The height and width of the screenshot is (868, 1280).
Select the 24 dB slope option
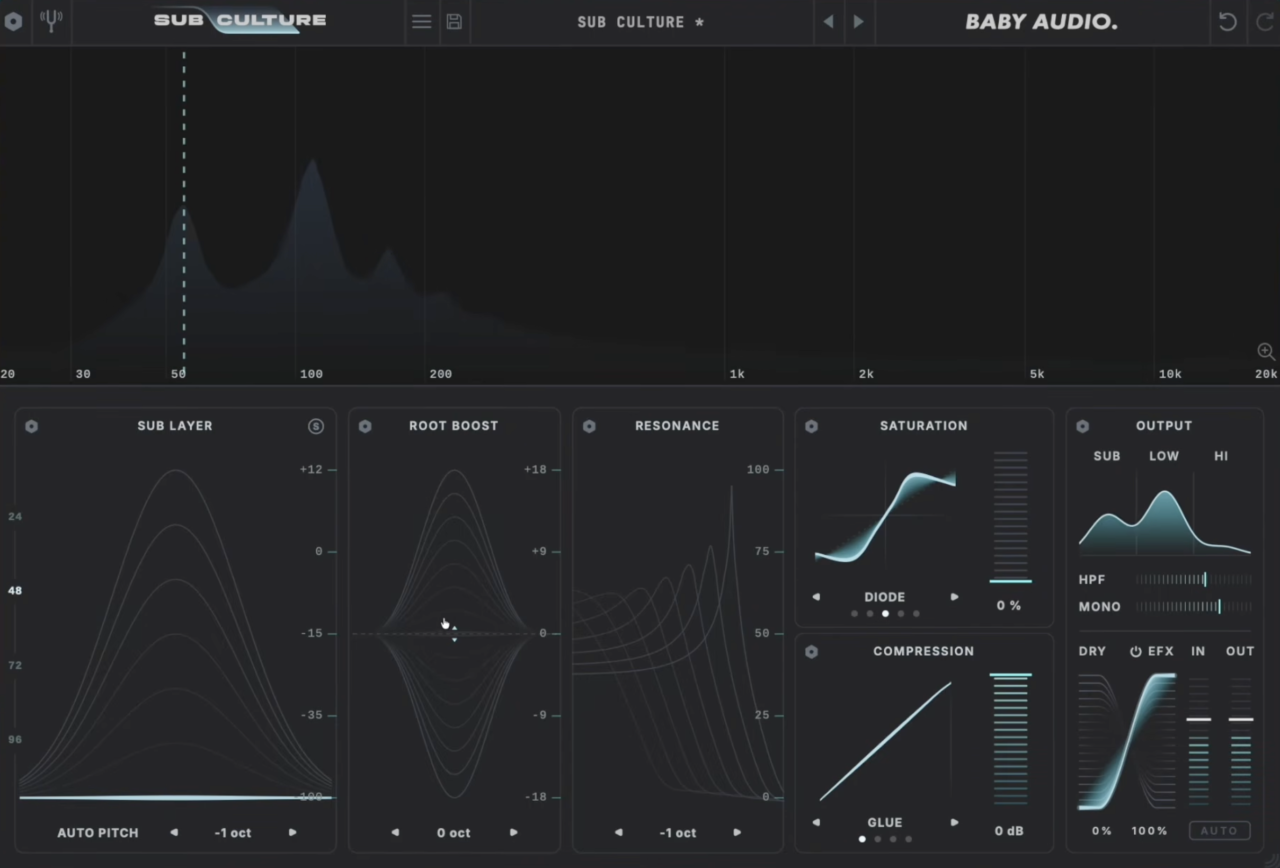pos(15,516)
